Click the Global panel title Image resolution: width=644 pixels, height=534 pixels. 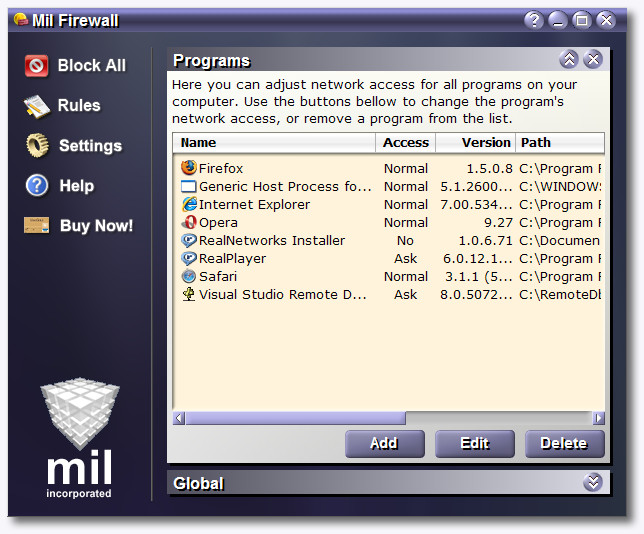click(x=199, y=483)
